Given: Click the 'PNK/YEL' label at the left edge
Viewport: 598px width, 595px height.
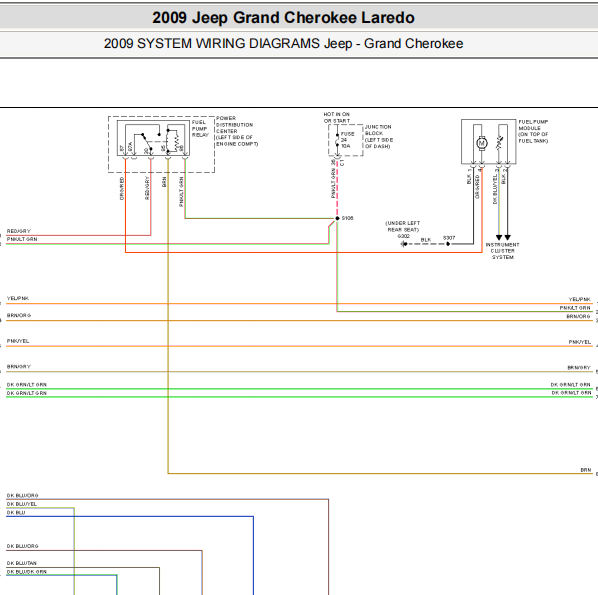Looking at the screenshot, I should click(18, 341).
